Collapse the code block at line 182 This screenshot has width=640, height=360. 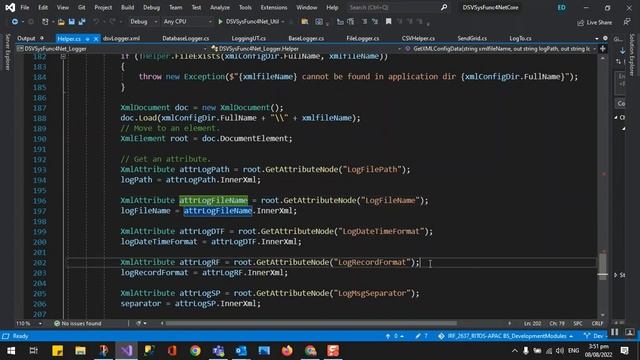pos(63,56)
